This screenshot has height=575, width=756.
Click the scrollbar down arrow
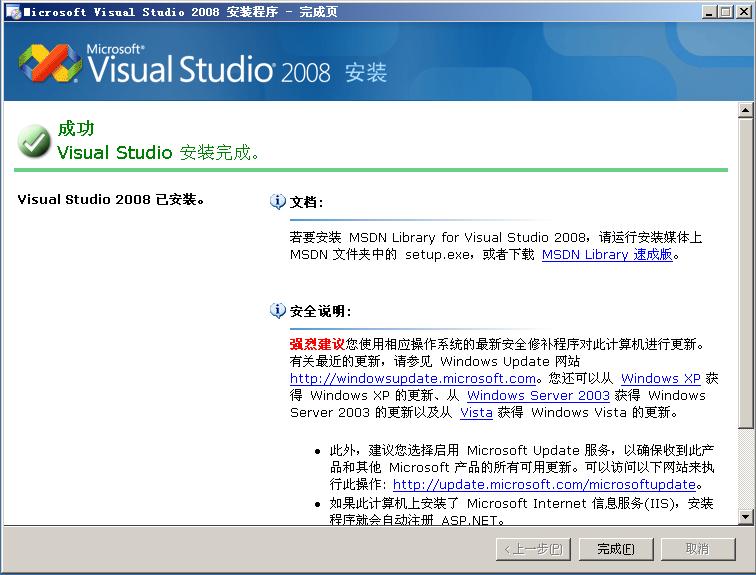745,517
